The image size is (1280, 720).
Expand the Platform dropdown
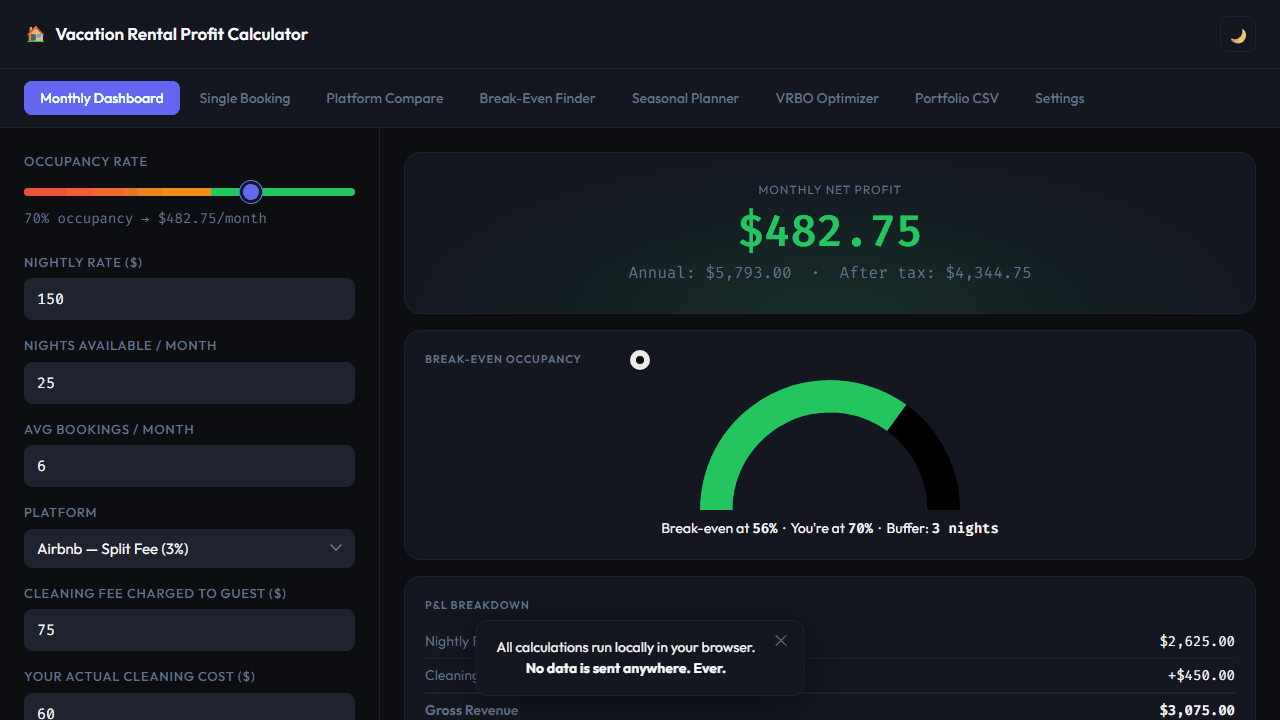click(189, 549)
